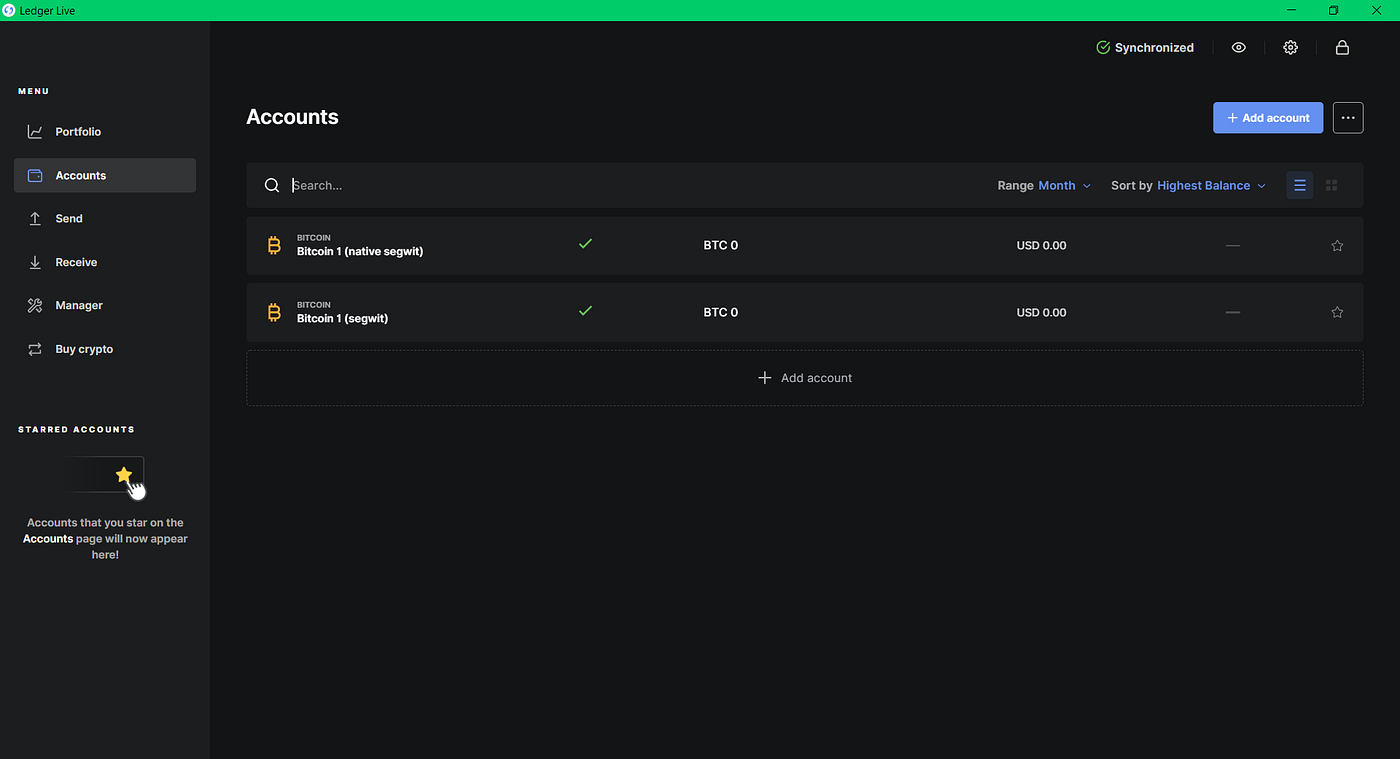This screenshot has width=1400, height=759.
Task: Open the Receive menu item
Action: pyautogui.click(x=105, y=262)
